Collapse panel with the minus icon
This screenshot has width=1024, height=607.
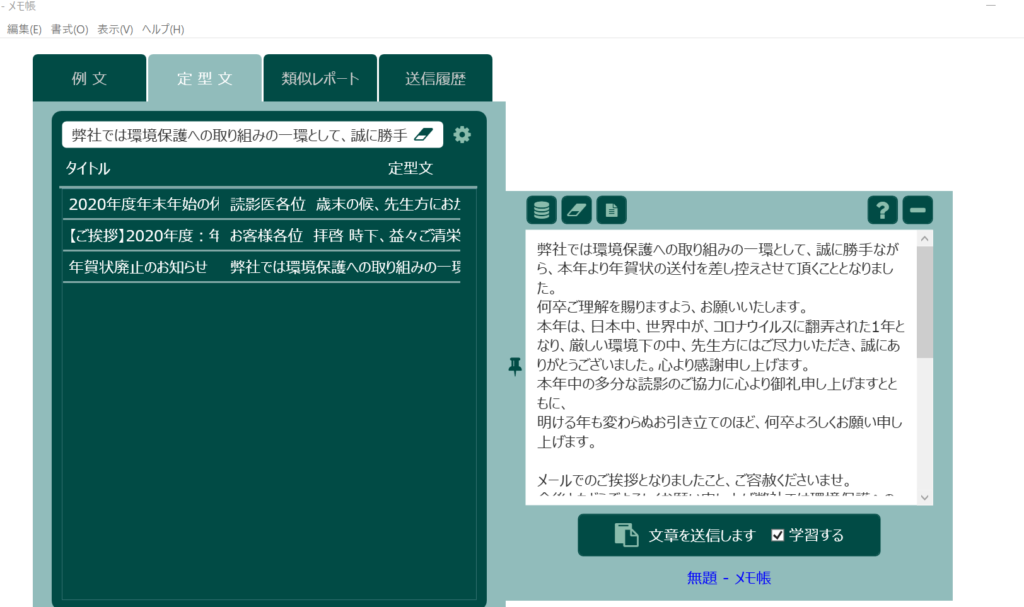click(x=918, y=210)
